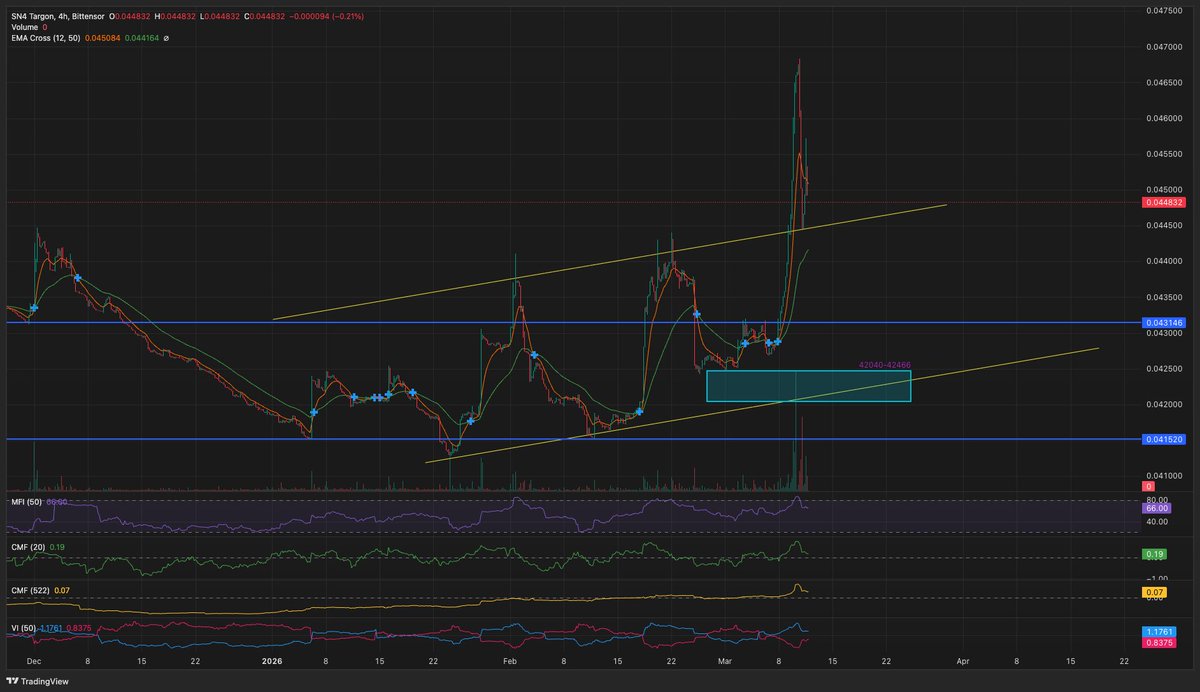Click the red volume value label 0
Image resolution: width=1200 pixels, height=692 pixels.
click(x=1147, y=485)
